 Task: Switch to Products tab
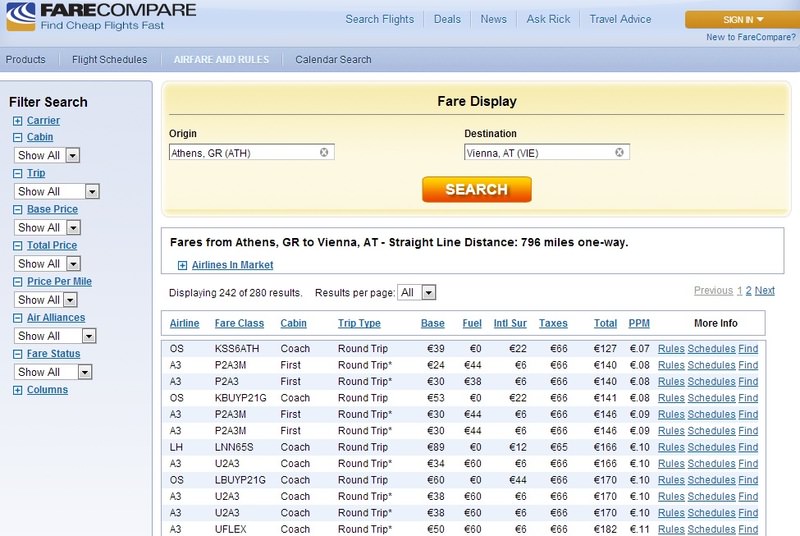pyautogui.click(x=26, y=60)
